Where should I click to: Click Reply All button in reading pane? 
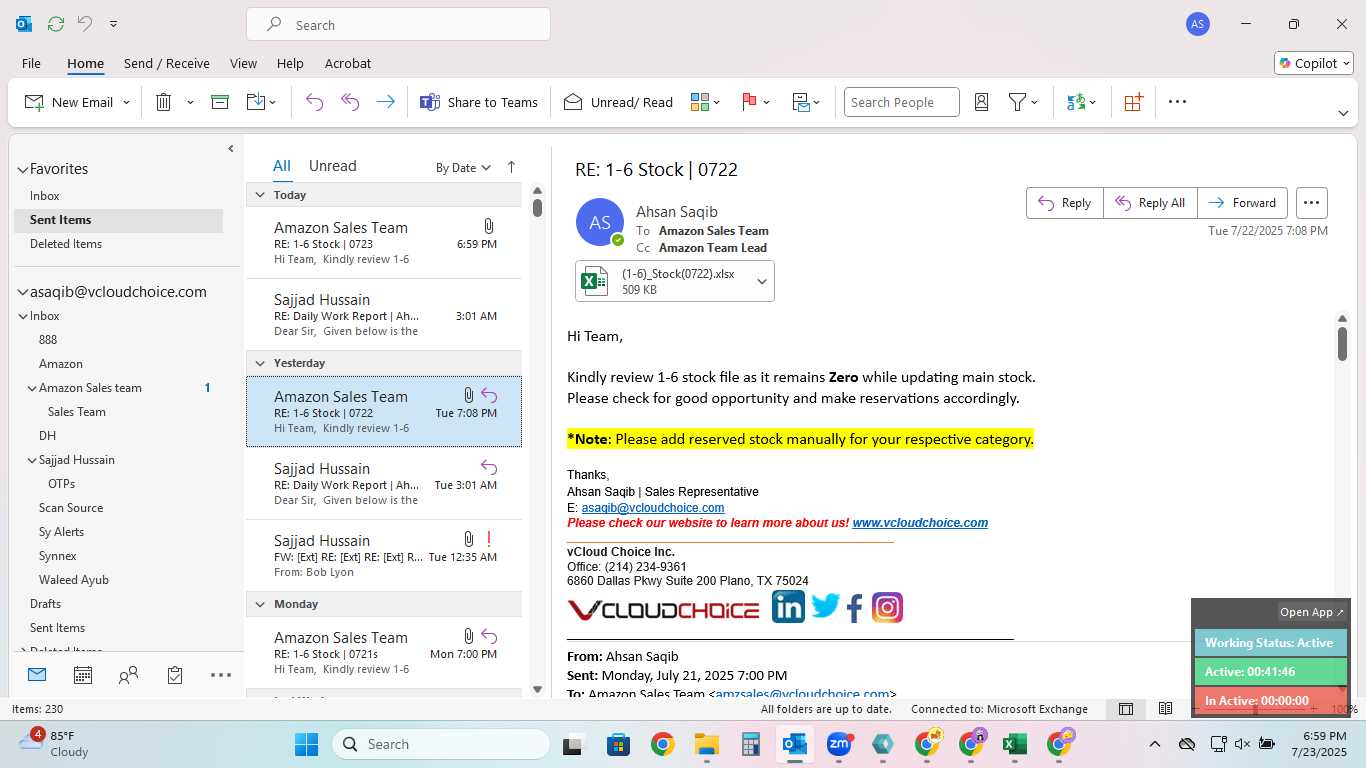coord(1150,203)
